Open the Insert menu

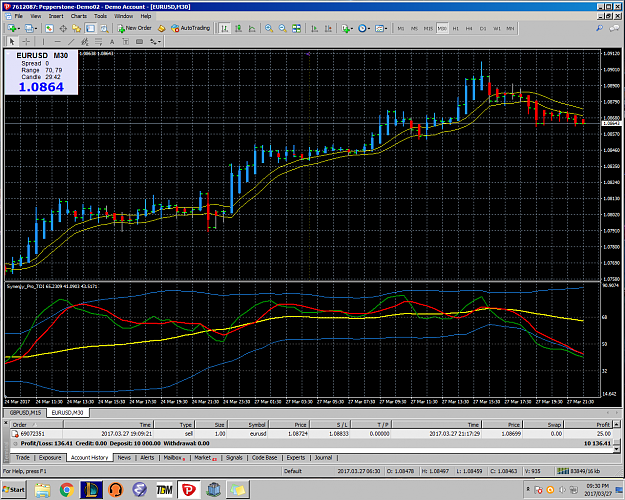56,16
